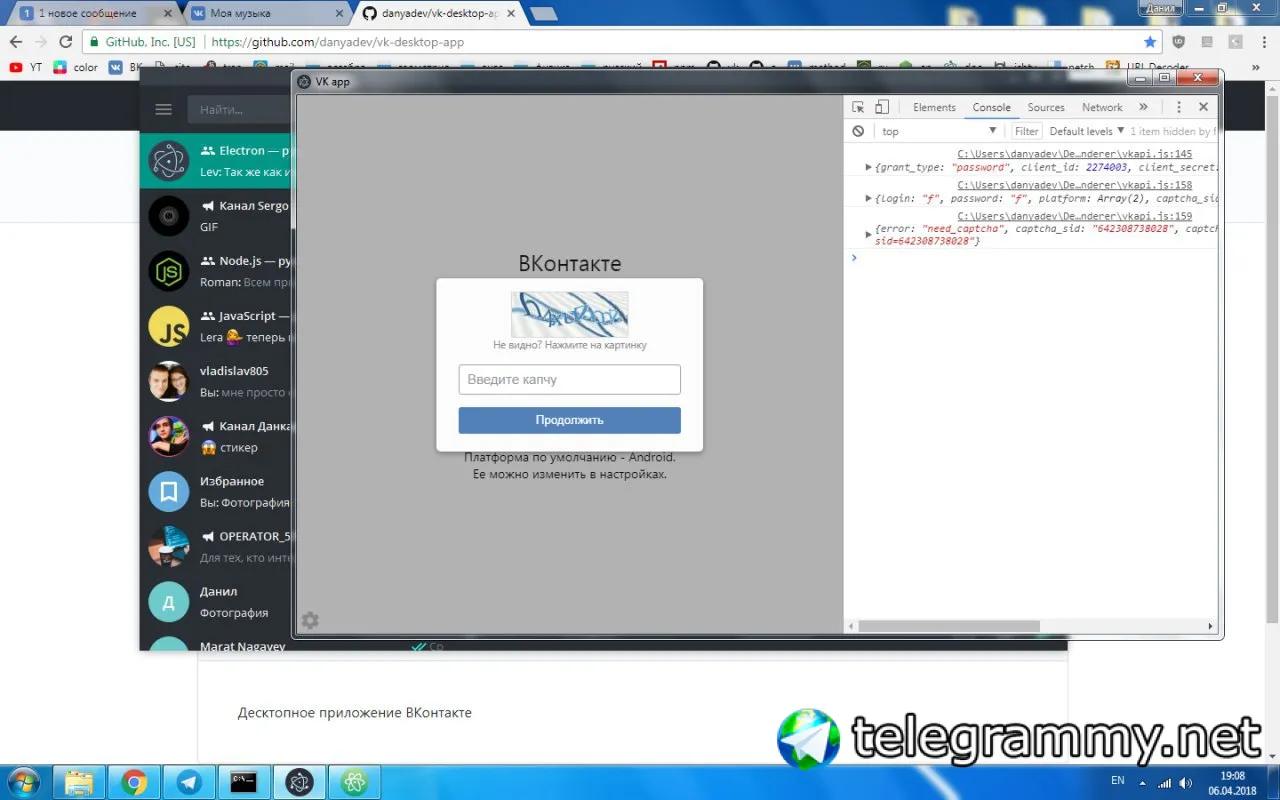1280x800 pixels.
Task: Open the hamburger menu in the Telegram window
Action: click(164, 109)
